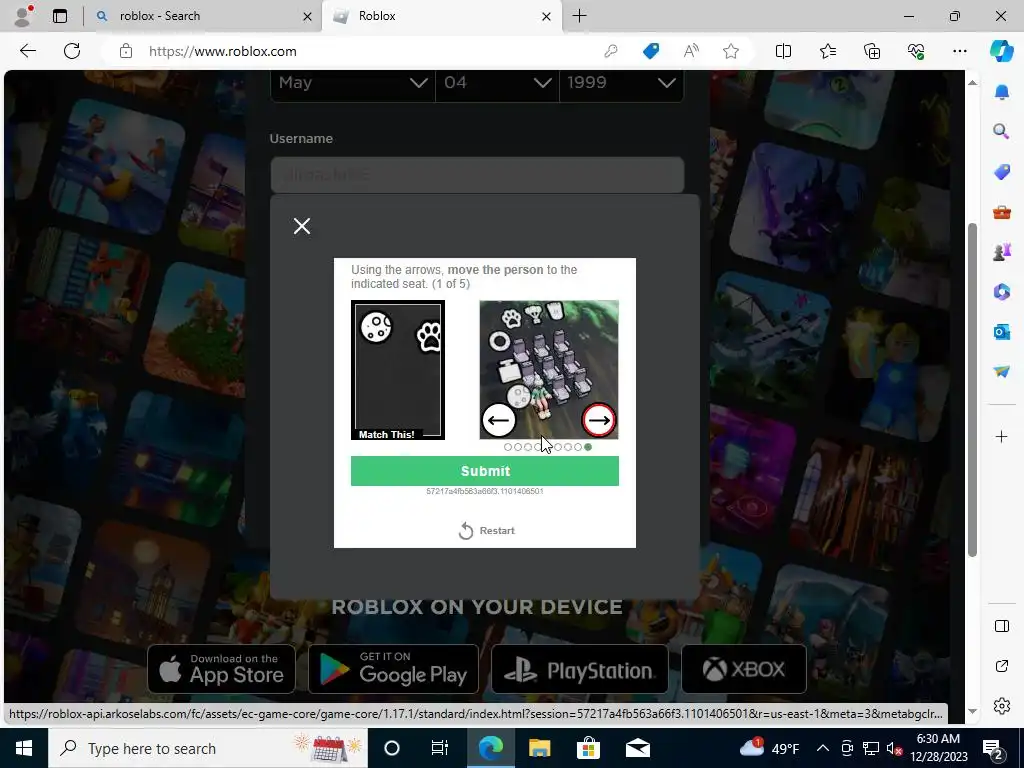Close the roblox - Search tab

pyautogui.click(x=307, y=16)
